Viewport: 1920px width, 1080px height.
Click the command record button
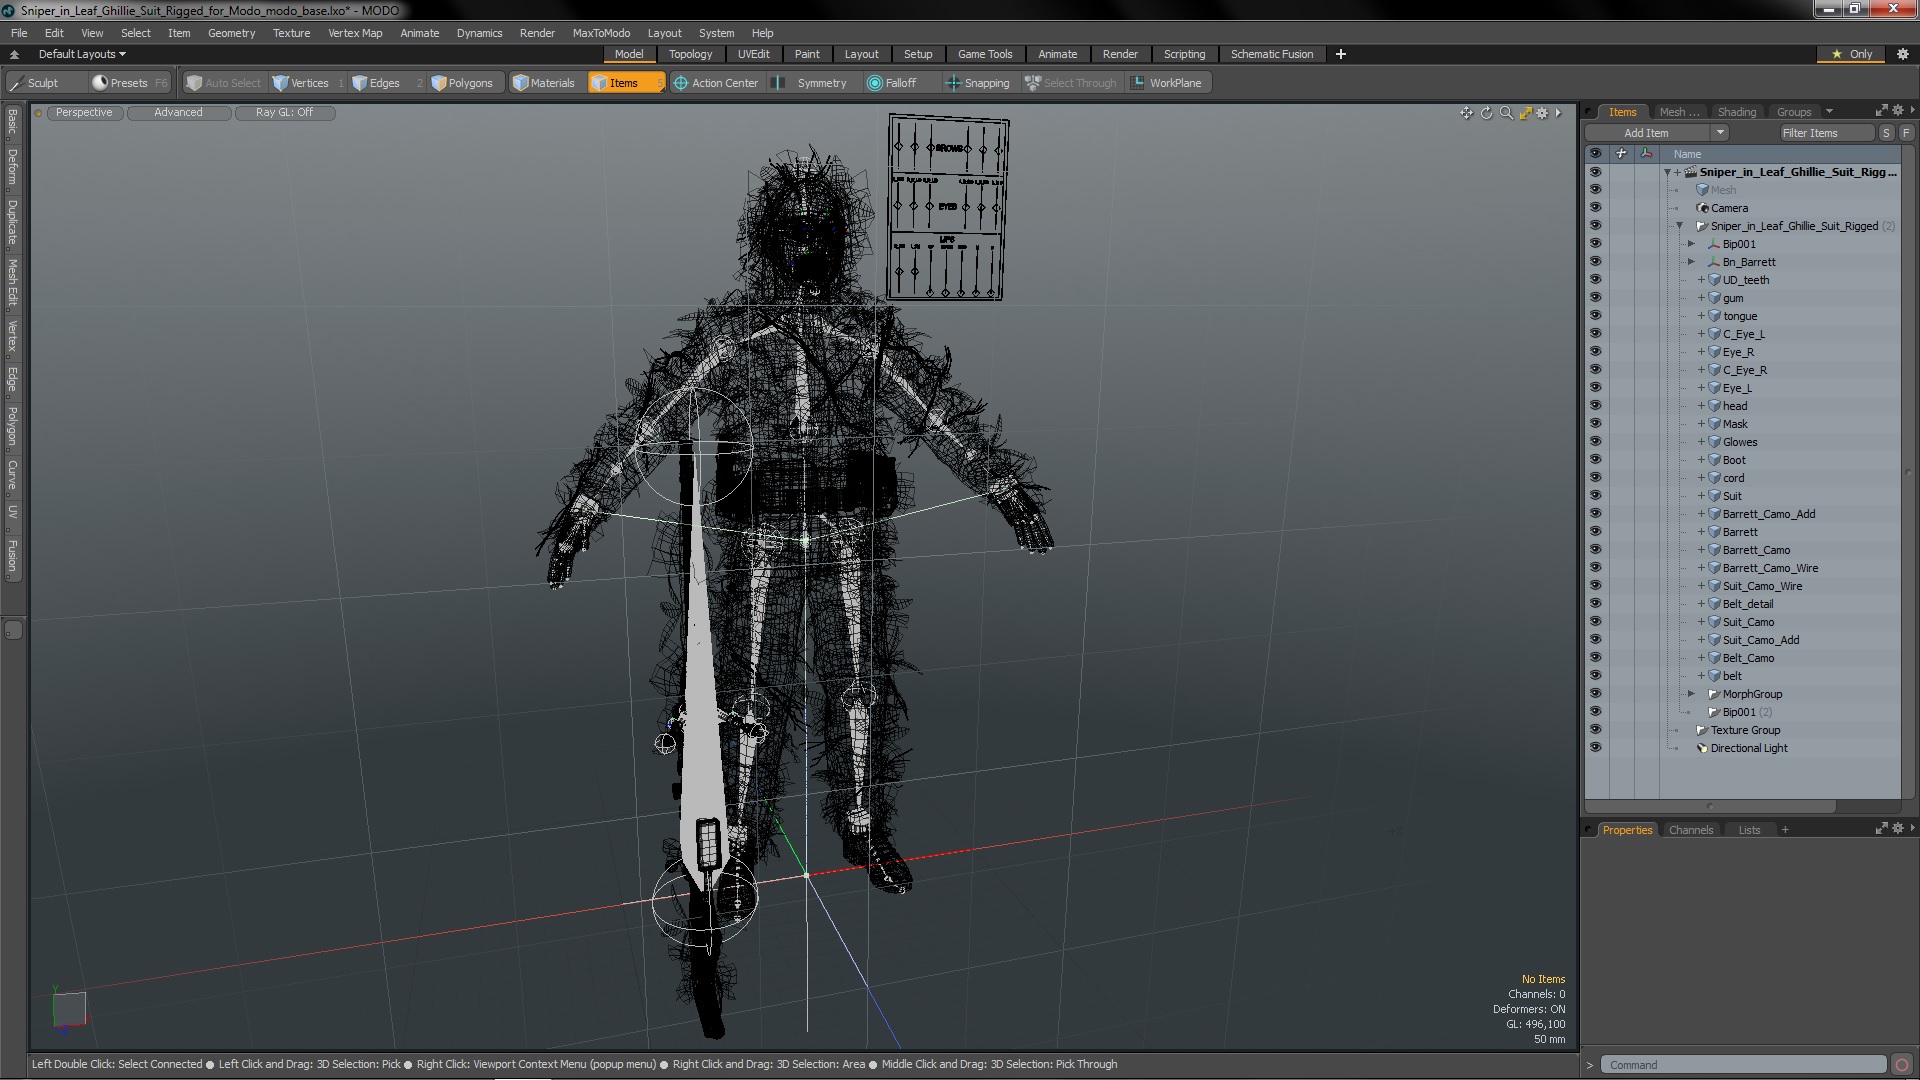(1902, 1065)
